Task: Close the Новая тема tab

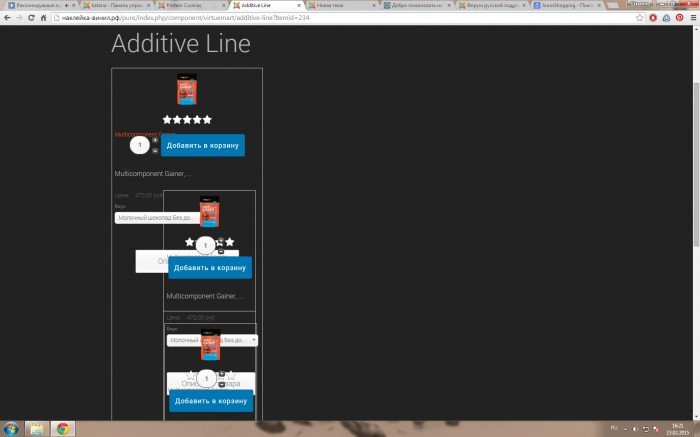Action: point(374,5)
